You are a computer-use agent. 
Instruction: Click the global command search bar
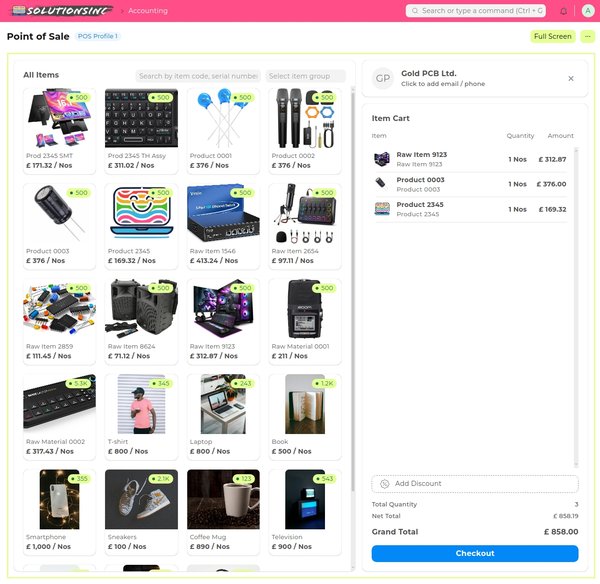[x=476, y=11]
